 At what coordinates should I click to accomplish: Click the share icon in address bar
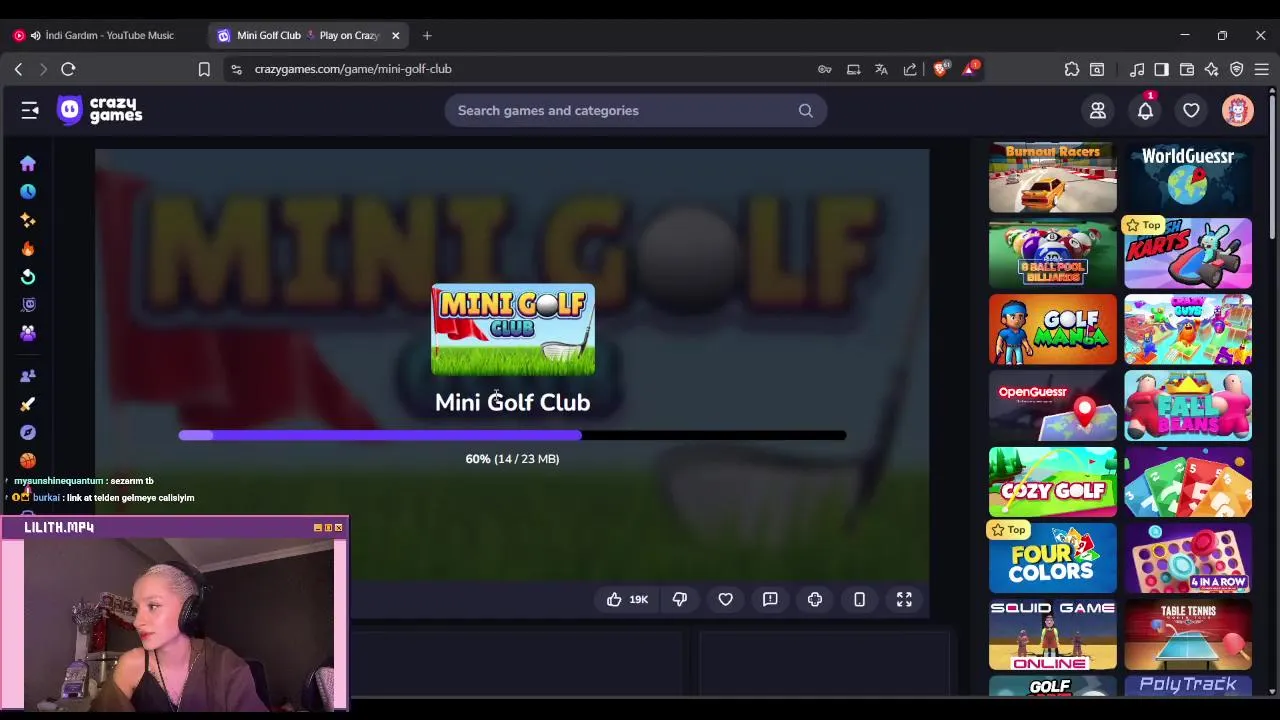coord(910,69)
